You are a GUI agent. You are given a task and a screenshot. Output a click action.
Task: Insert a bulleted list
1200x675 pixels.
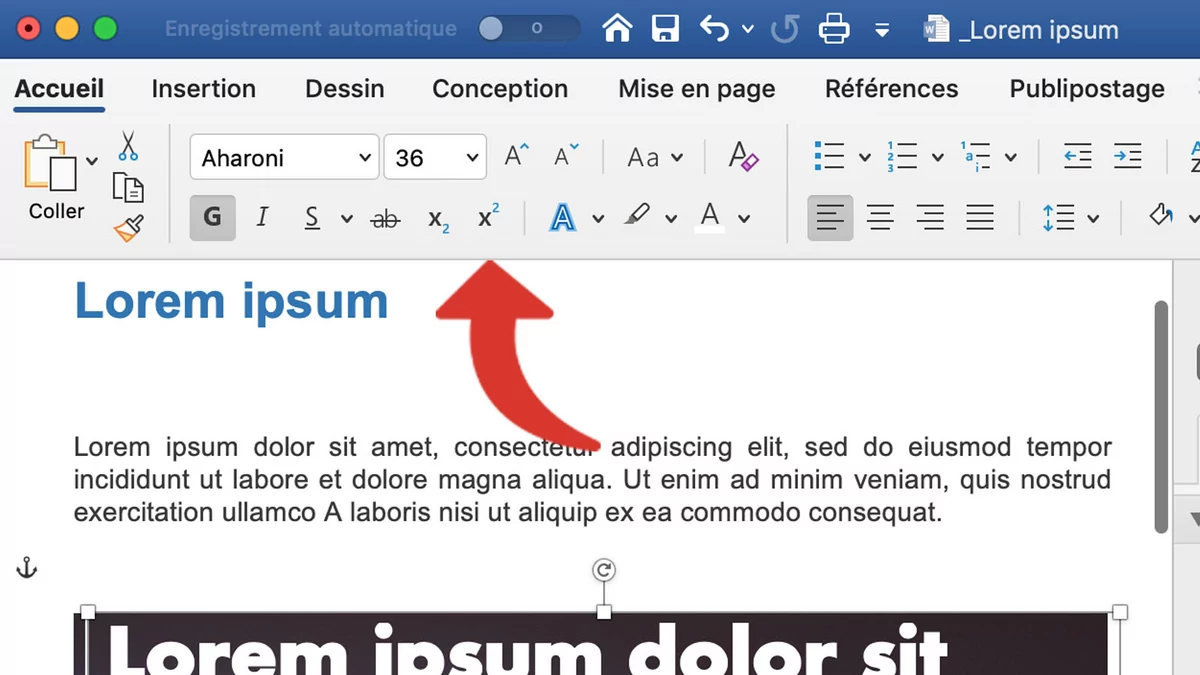830,156
